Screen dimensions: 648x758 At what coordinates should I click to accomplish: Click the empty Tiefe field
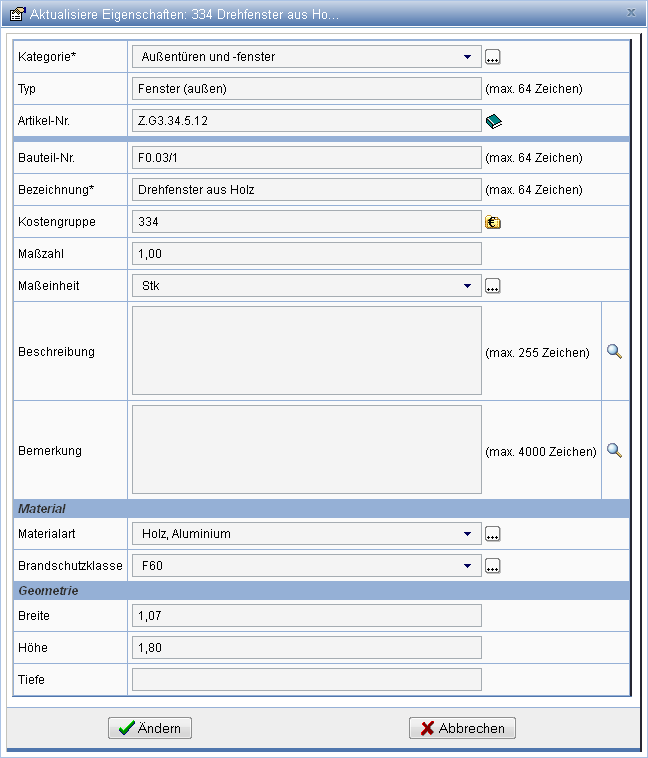click(x=306, y=680)
